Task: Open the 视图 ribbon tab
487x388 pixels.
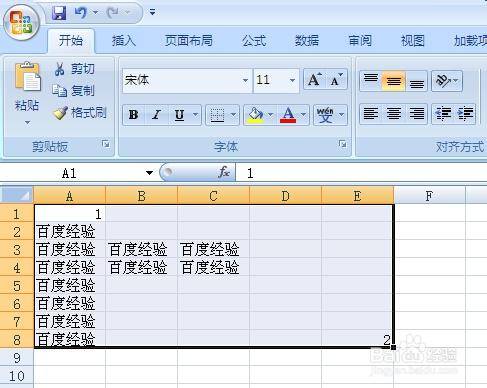Action: [x=413, y=41]
